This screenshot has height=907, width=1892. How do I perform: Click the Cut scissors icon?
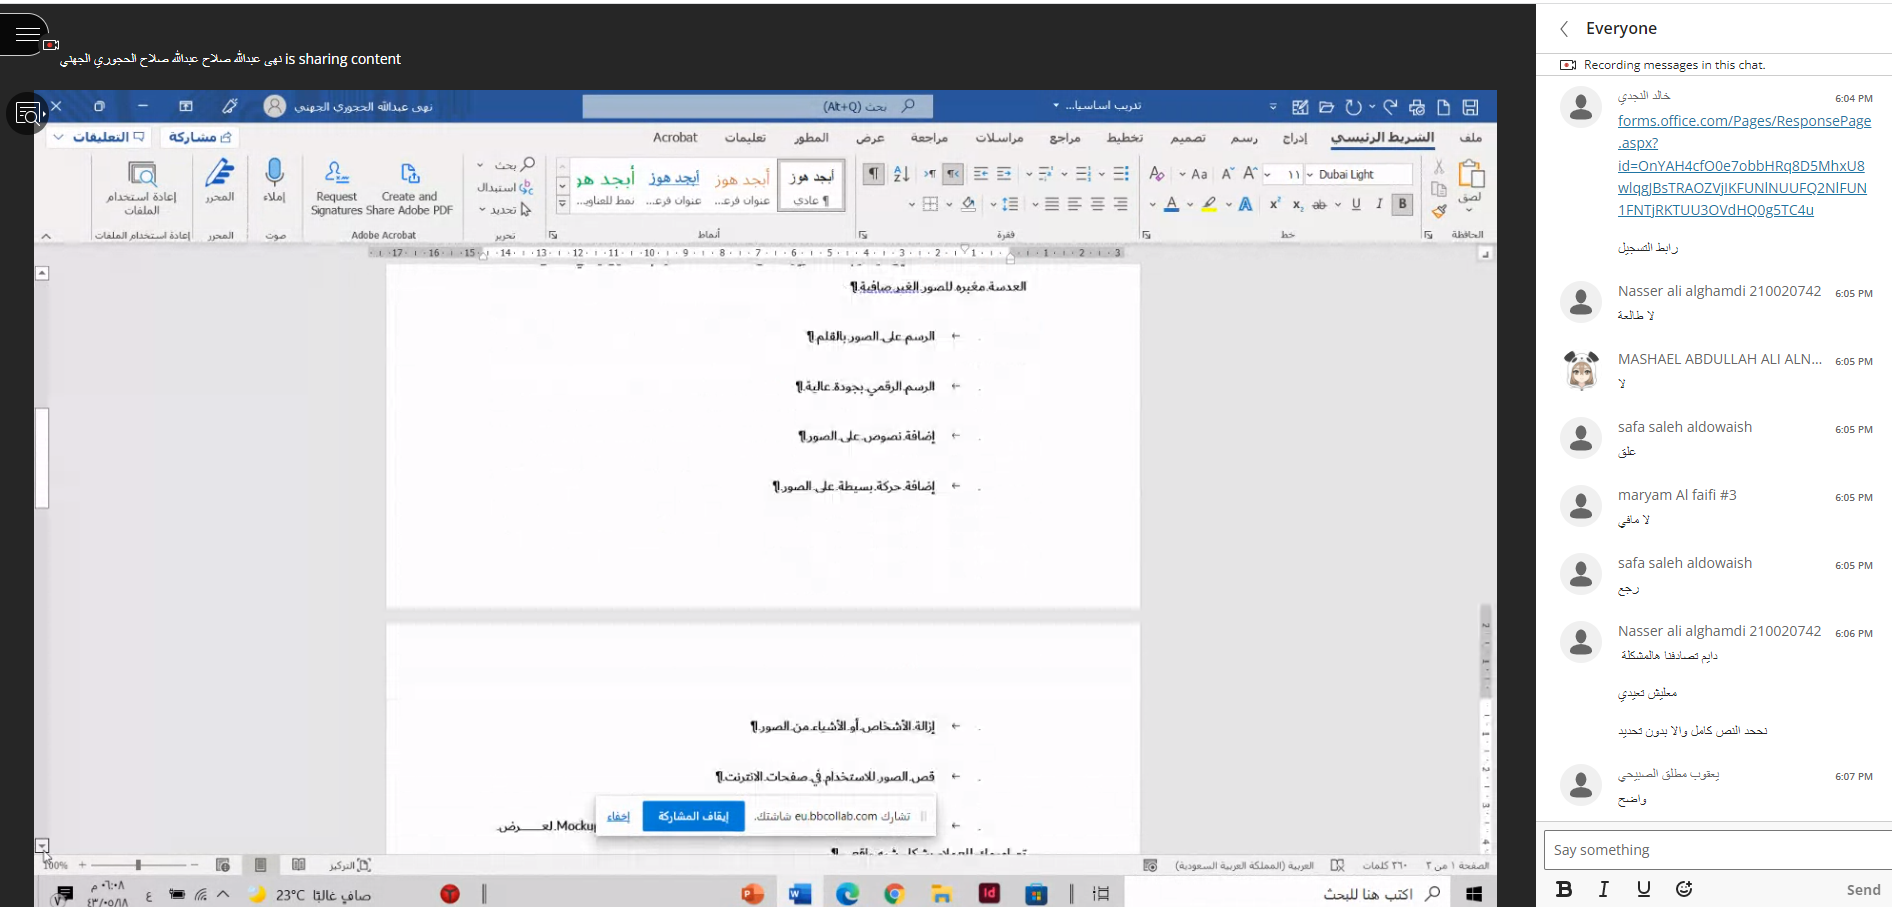(1439, 166)
